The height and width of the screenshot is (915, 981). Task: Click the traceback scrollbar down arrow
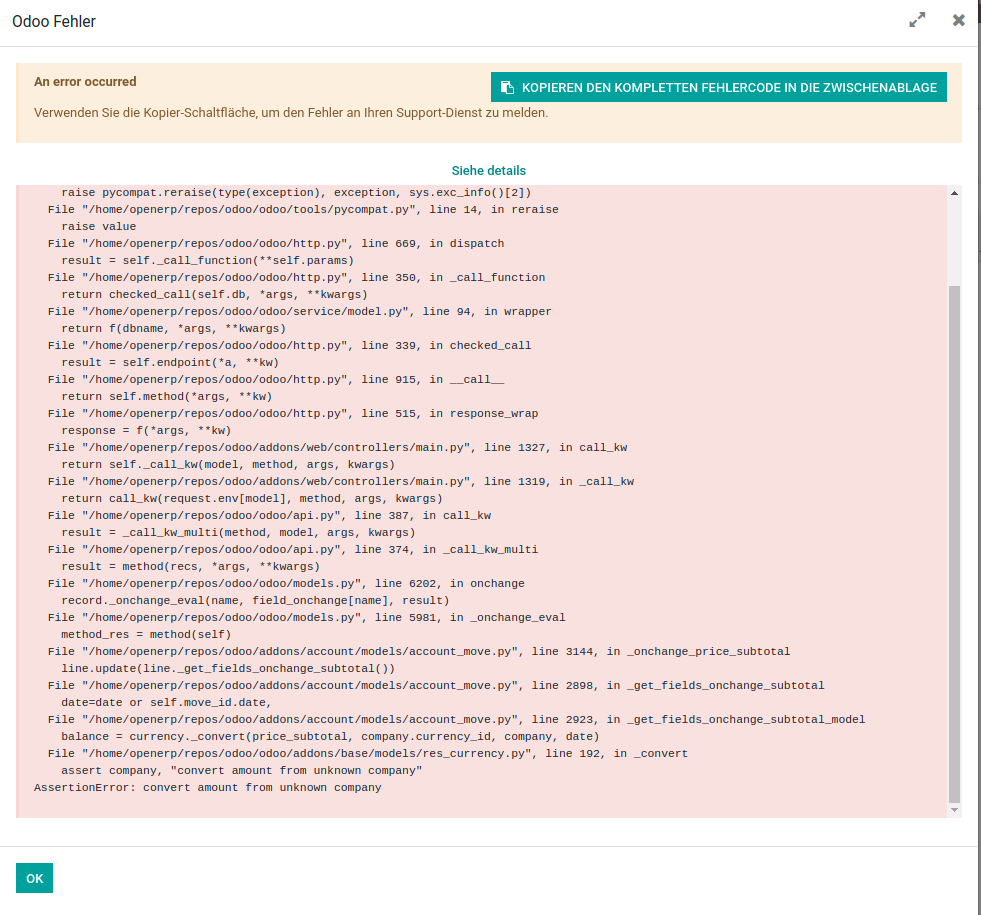point(954,810)
